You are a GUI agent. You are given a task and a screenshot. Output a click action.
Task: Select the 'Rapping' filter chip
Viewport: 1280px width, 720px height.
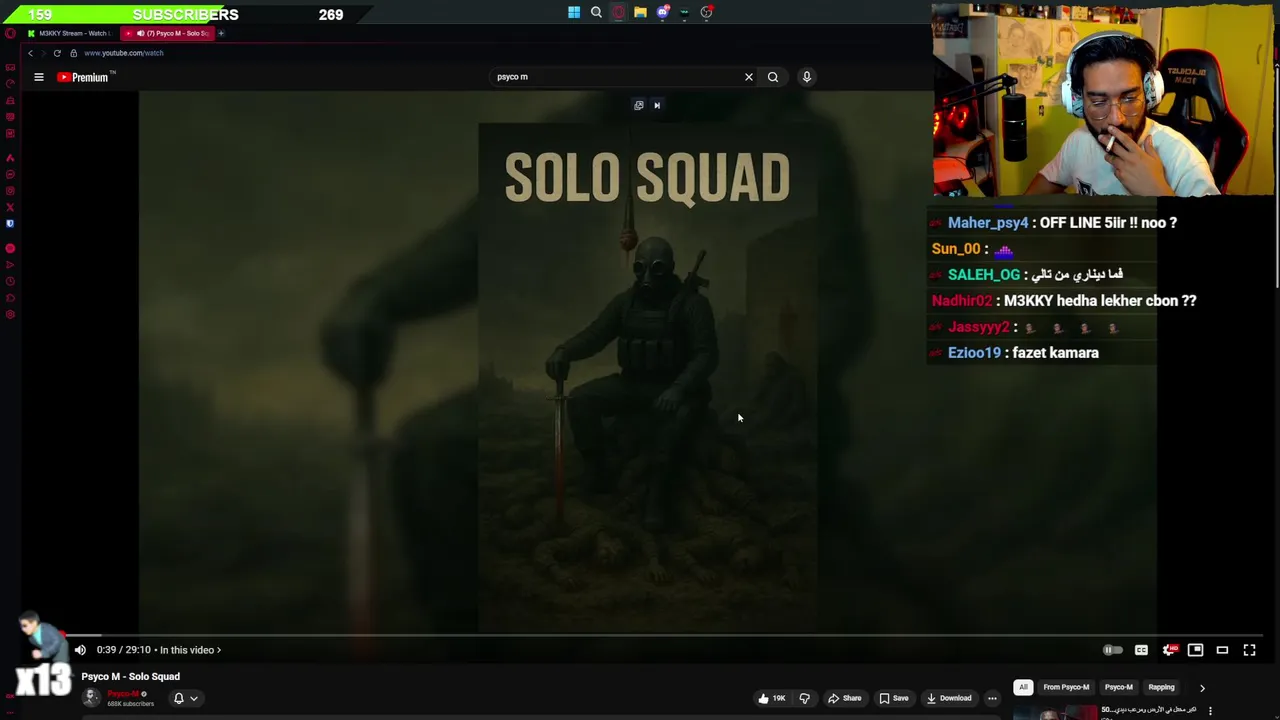click(x=1161, y=687)
